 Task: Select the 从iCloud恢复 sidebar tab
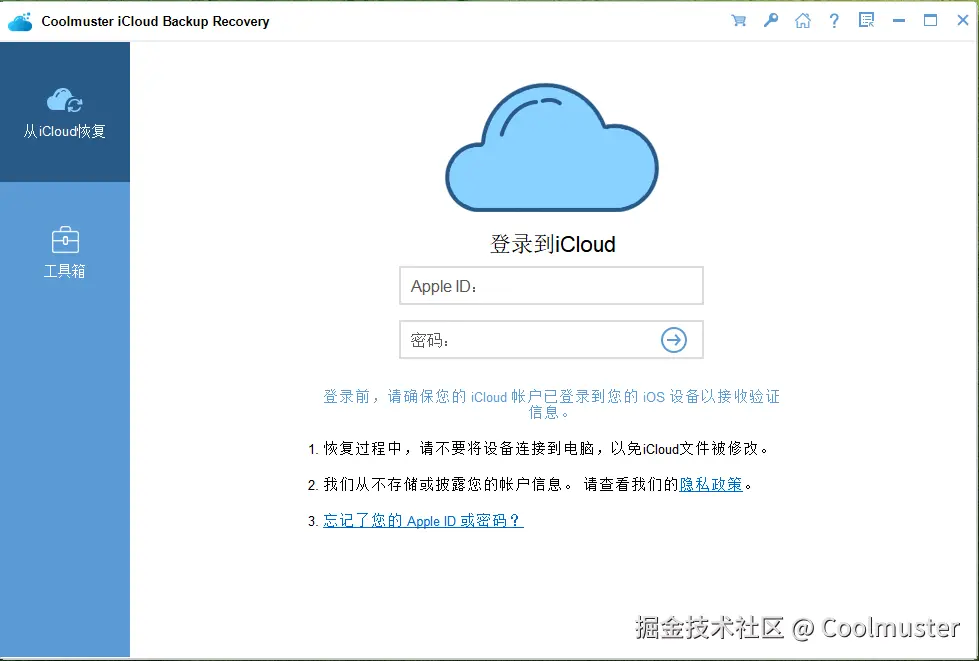[x=65, y=112]
